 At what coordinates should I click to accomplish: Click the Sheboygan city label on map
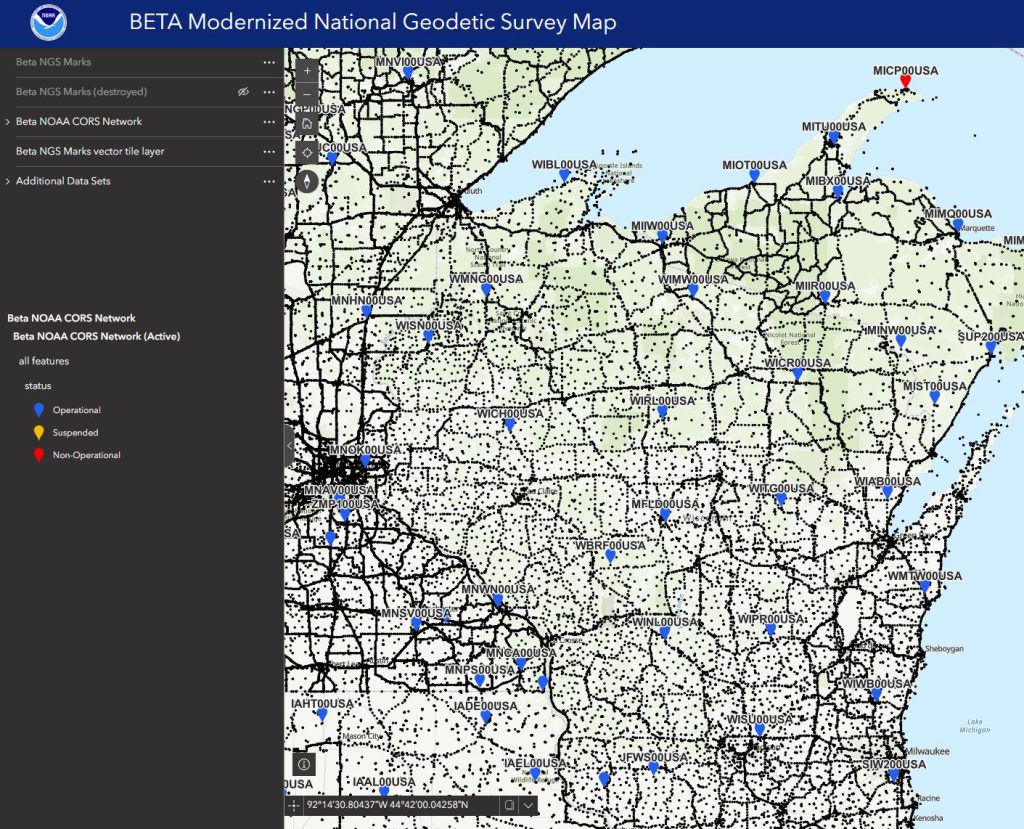click(944, 649)
